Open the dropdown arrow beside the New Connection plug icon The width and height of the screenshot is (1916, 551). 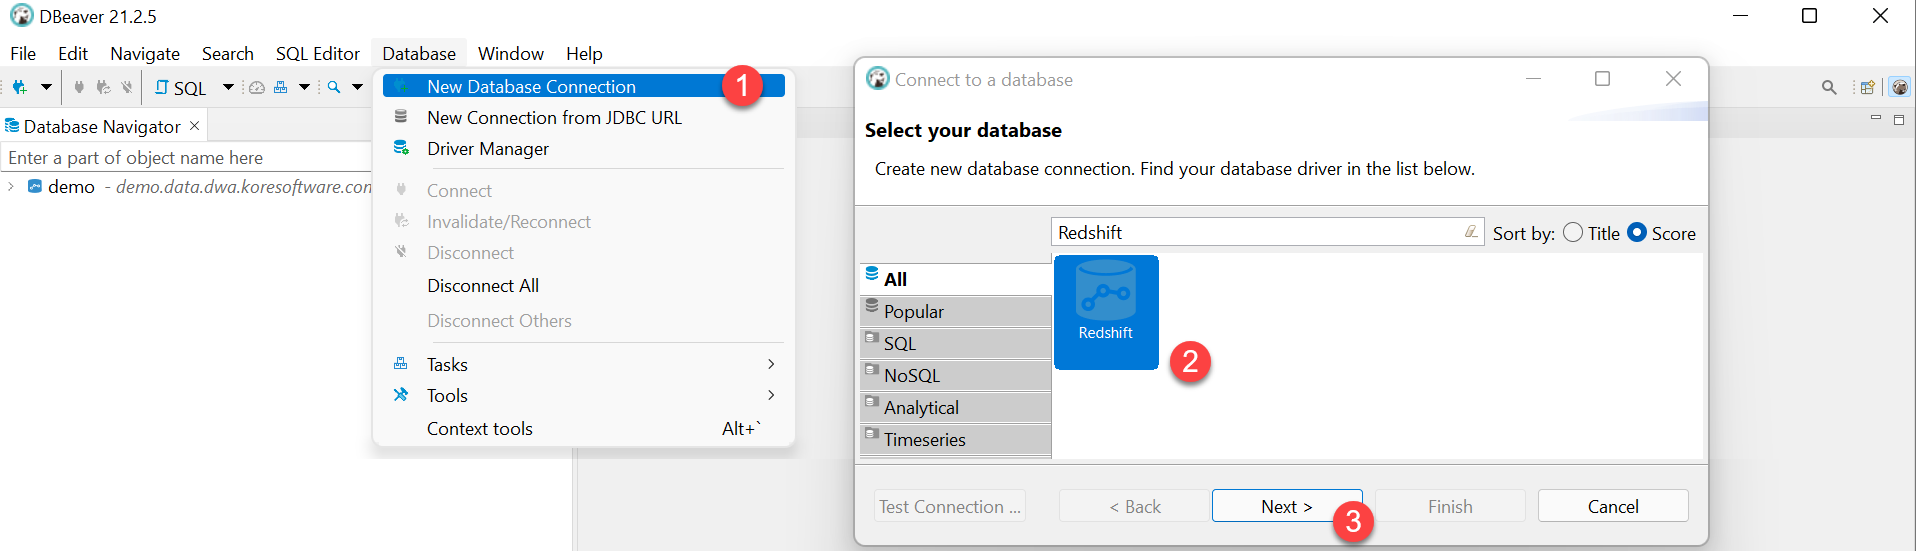click(x=46, y=87)
